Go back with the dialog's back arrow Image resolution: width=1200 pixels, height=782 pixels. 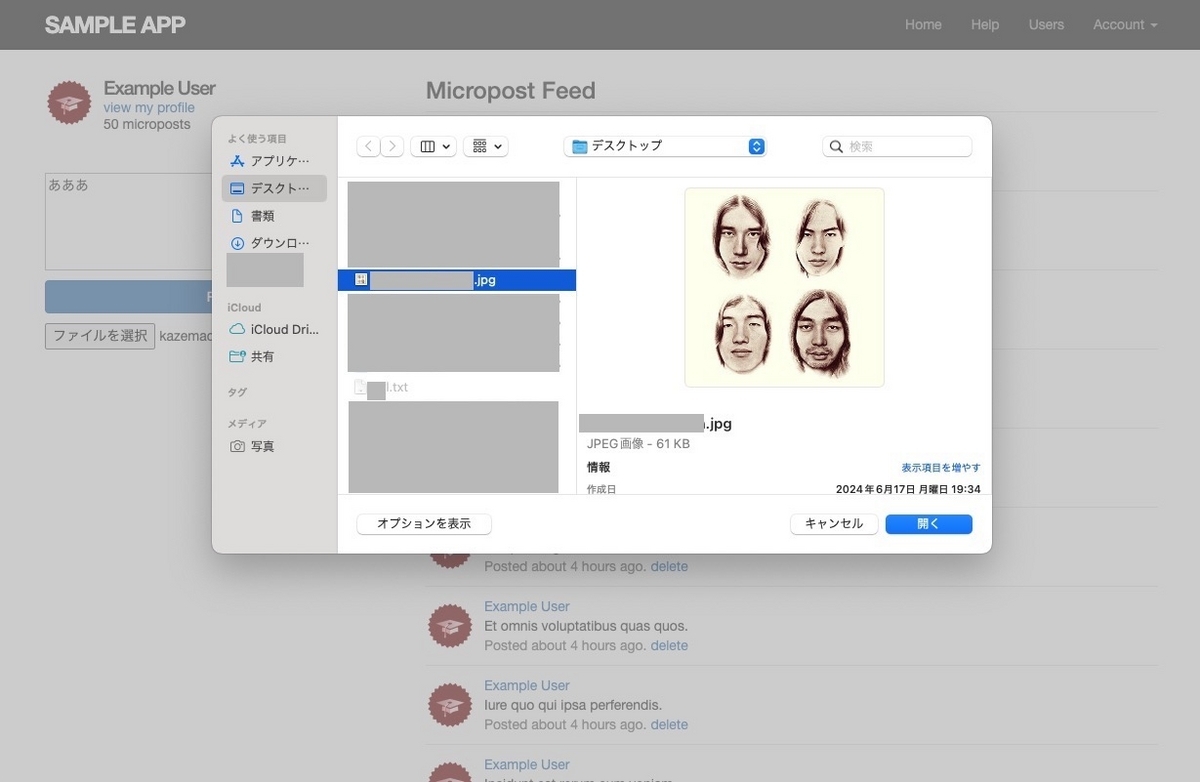[369, 146]
